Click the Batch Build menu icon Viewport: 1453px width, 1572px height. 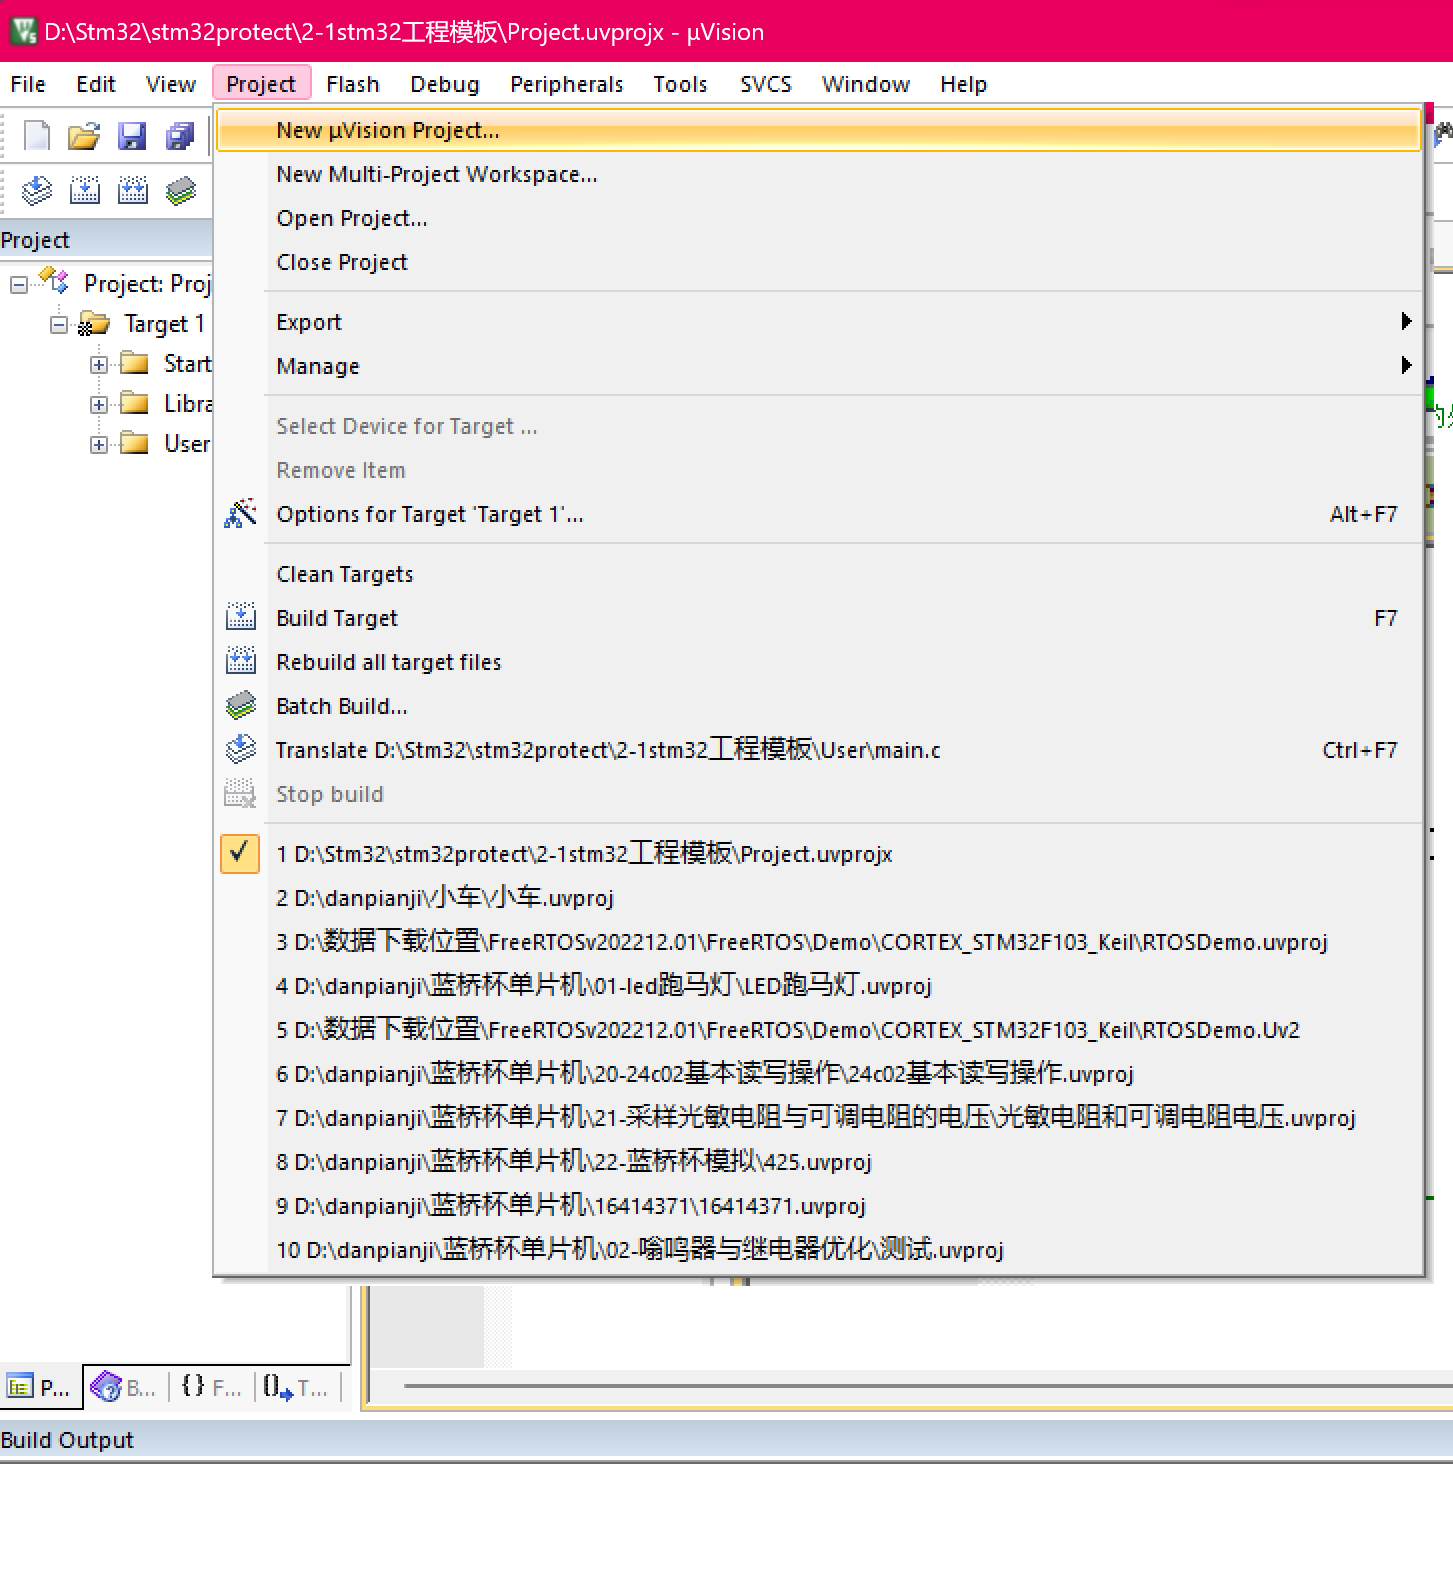click(x=240, y=705)
